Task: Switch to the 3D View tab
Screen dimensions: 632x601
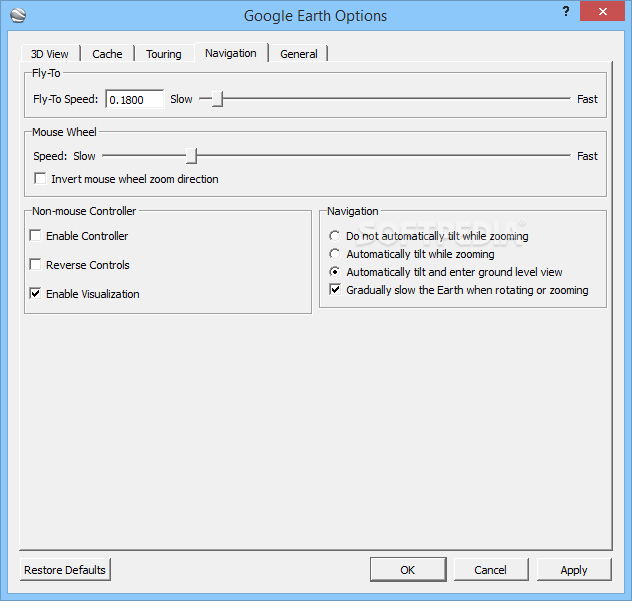Action: [50, 54]
